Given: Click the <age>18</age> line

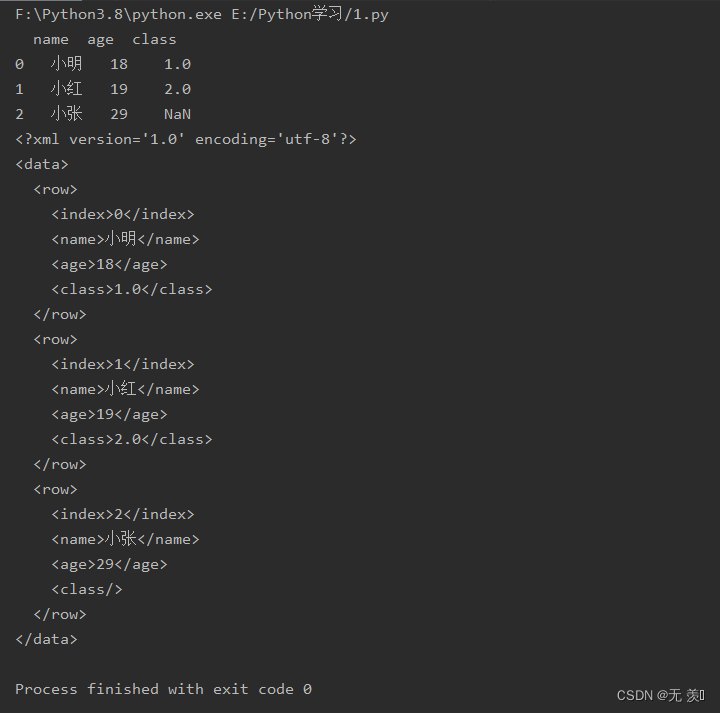Looking at the screenshot, I should (109, 264).
